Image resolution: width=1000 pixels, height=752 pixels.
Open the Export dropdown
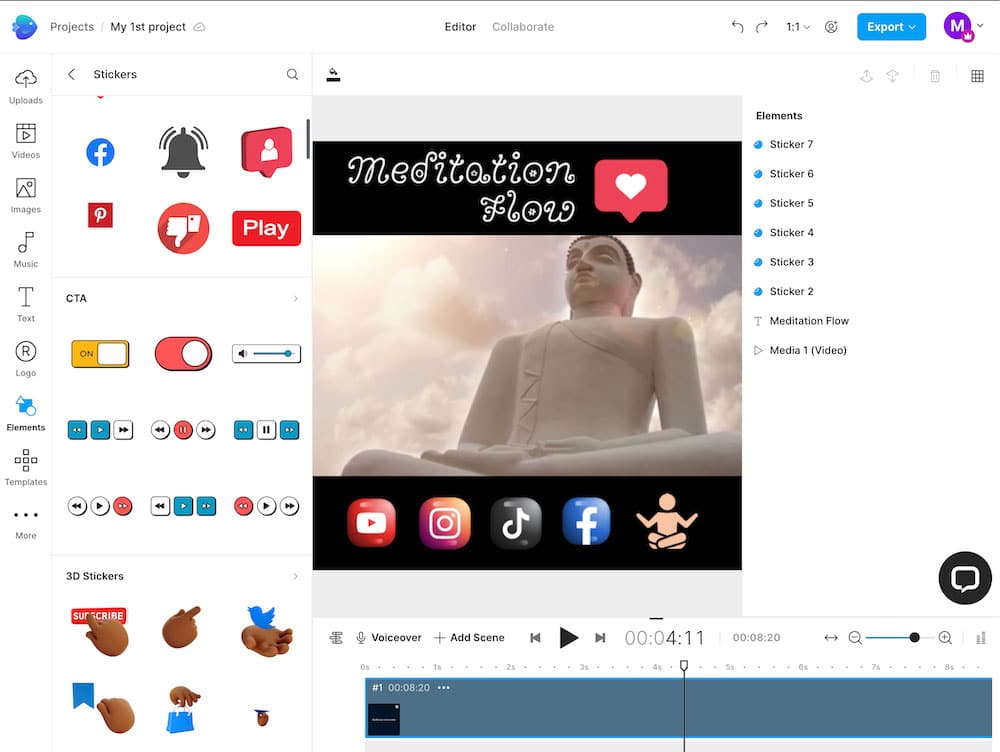891,27
